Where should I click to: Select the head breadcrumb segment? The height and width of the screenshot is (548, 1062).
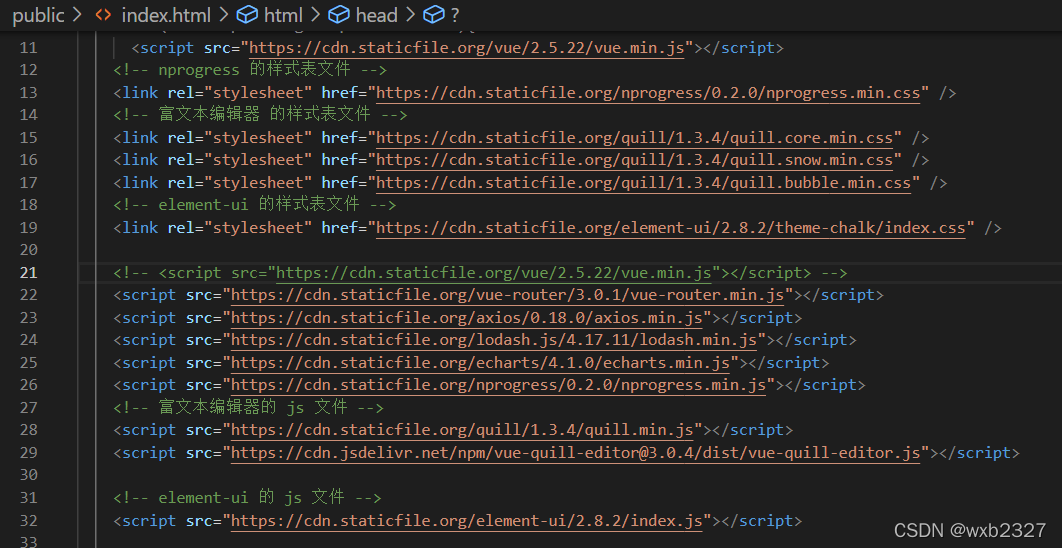coord(377,15)
